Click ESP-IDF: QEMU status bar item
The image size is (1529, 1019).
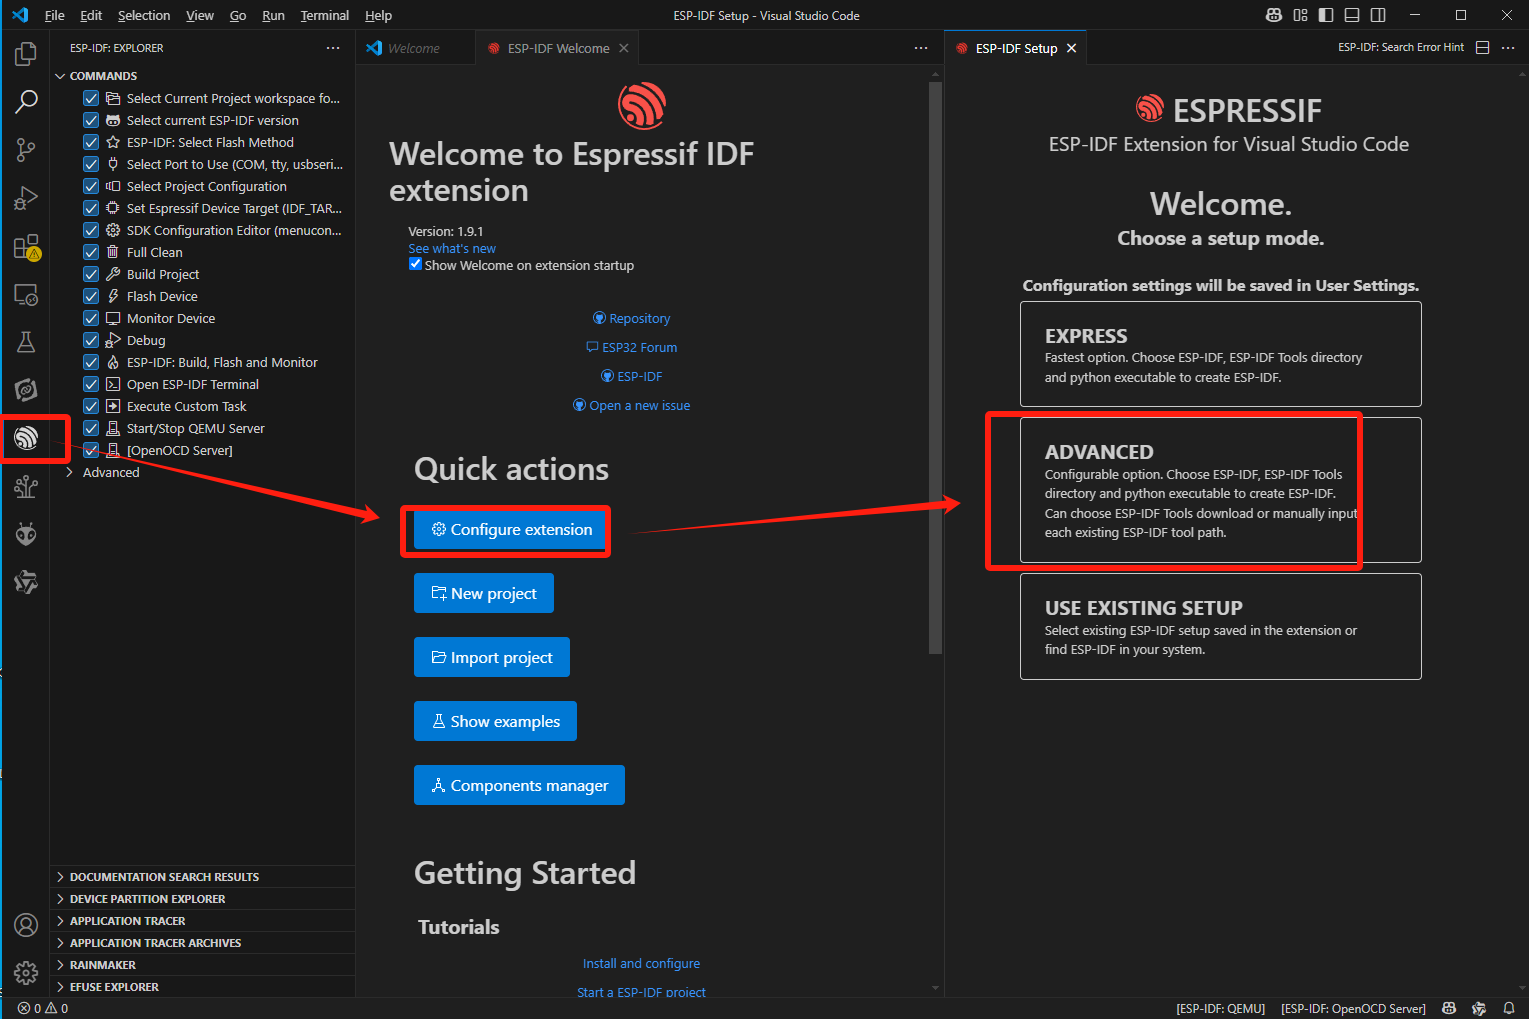pyautogui.click(x=1220, y=1008)
